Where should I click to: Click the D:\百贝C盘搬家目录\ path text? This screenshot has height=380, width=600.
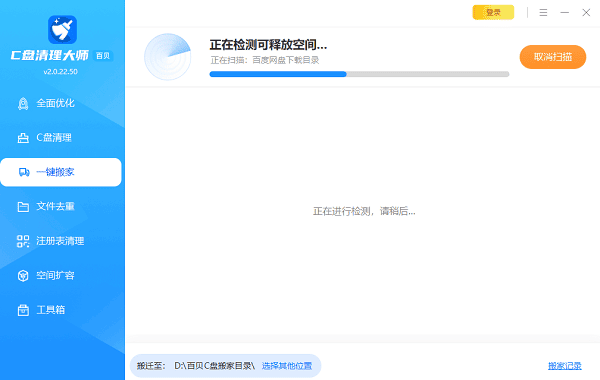pyautogui.click(x=215, y=366)
